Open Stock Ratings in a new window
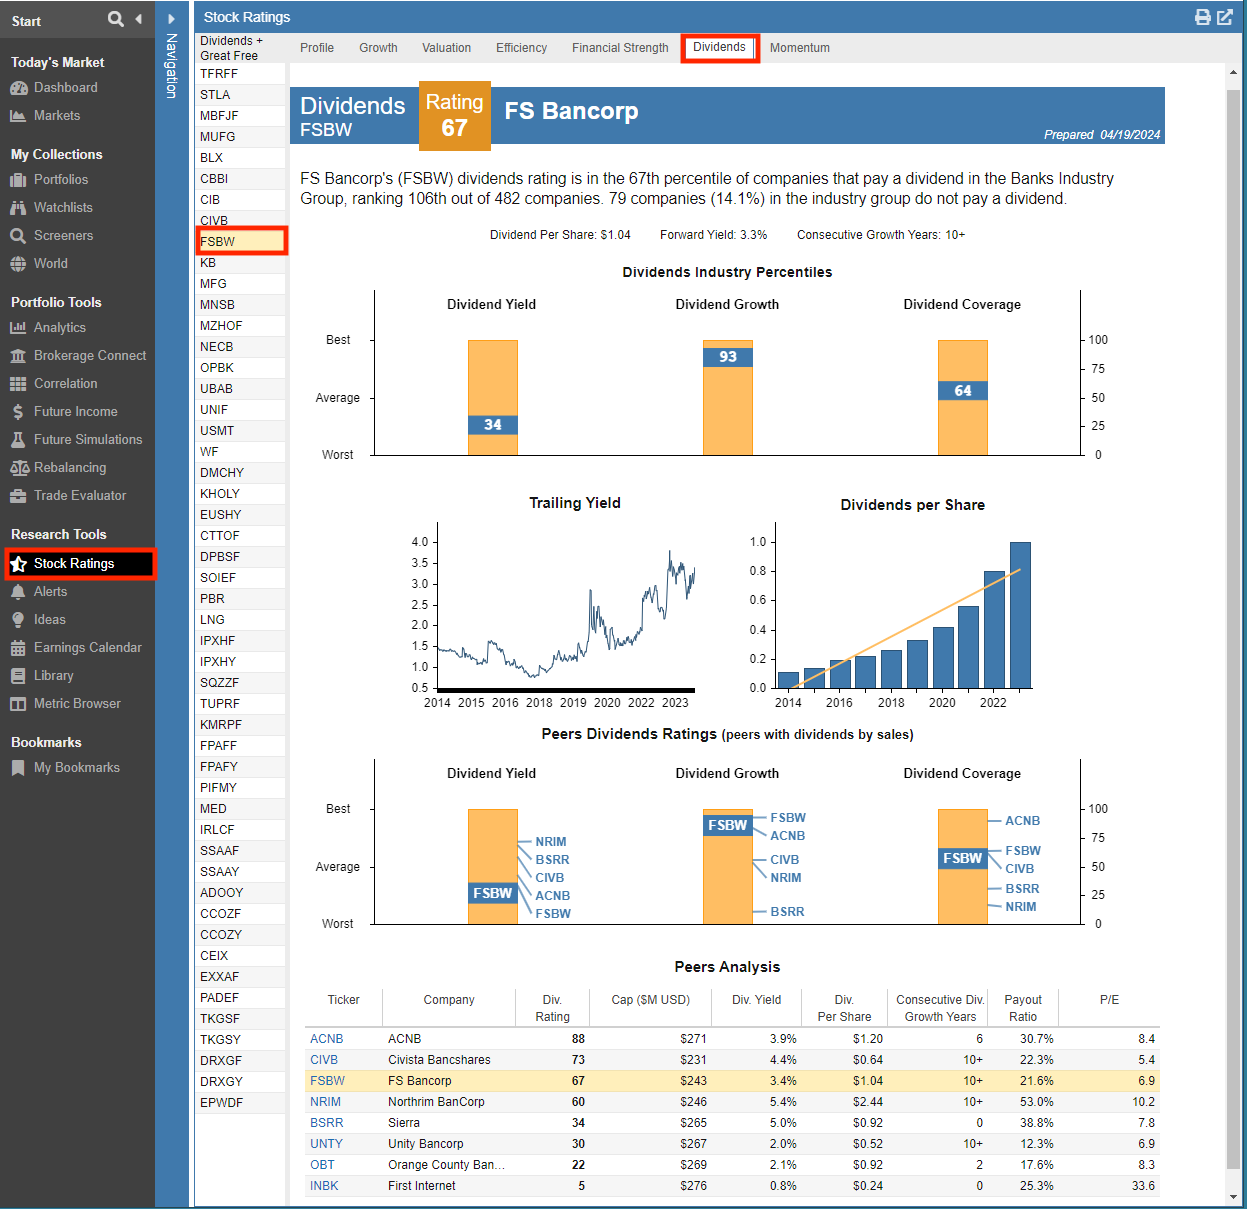Screen dimensions: 1247x1209 (x=1225, y=17)
